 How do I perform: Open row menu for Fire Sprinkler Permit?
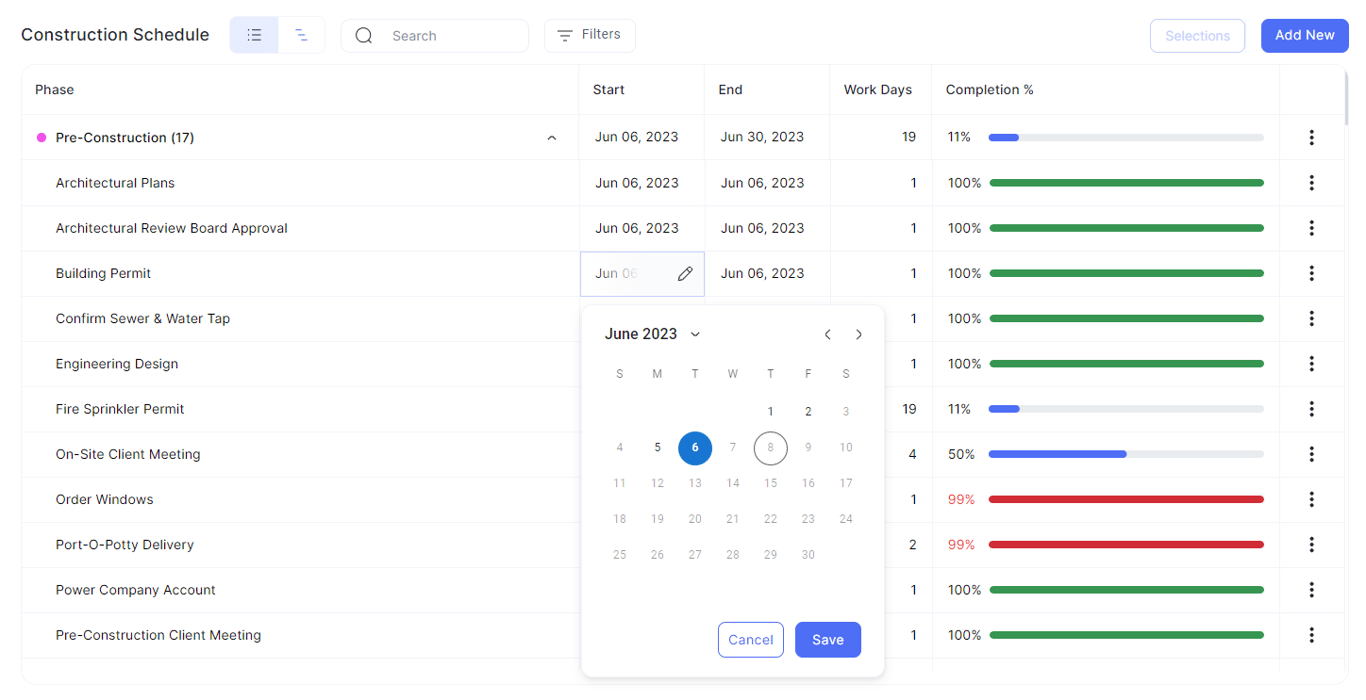1311,409
